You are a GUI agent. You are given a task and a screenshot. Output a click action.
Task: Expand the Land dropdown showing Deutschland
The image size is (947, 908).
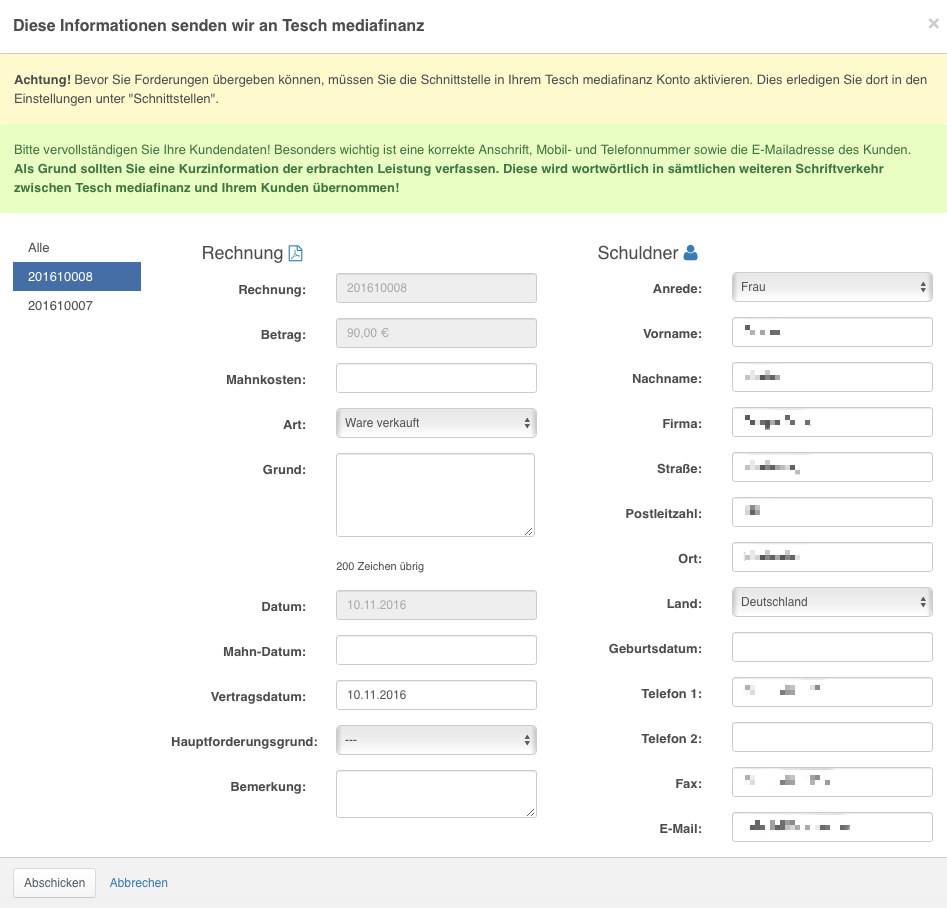coord(832,602)
